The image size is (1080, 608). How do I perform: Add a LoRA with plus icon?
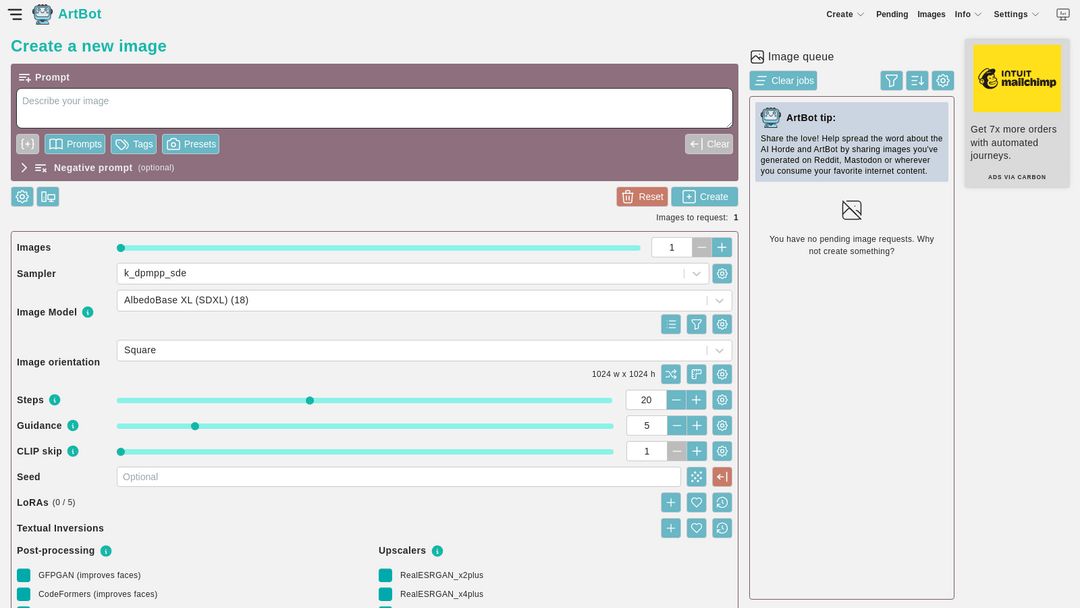point(671,503)
